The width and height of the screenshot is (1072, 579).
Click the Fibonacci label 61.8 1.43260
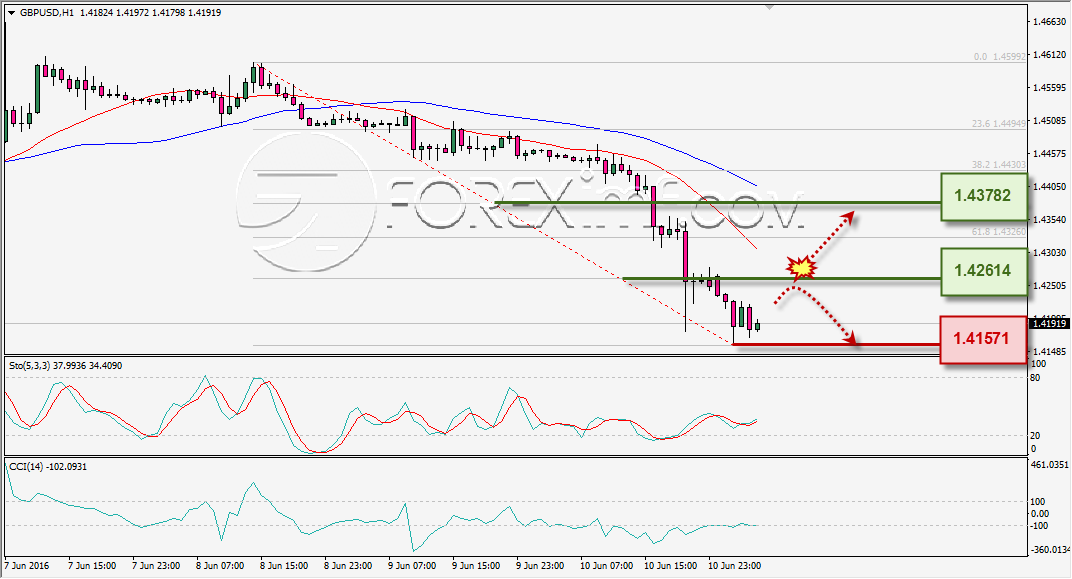[999, 232]
